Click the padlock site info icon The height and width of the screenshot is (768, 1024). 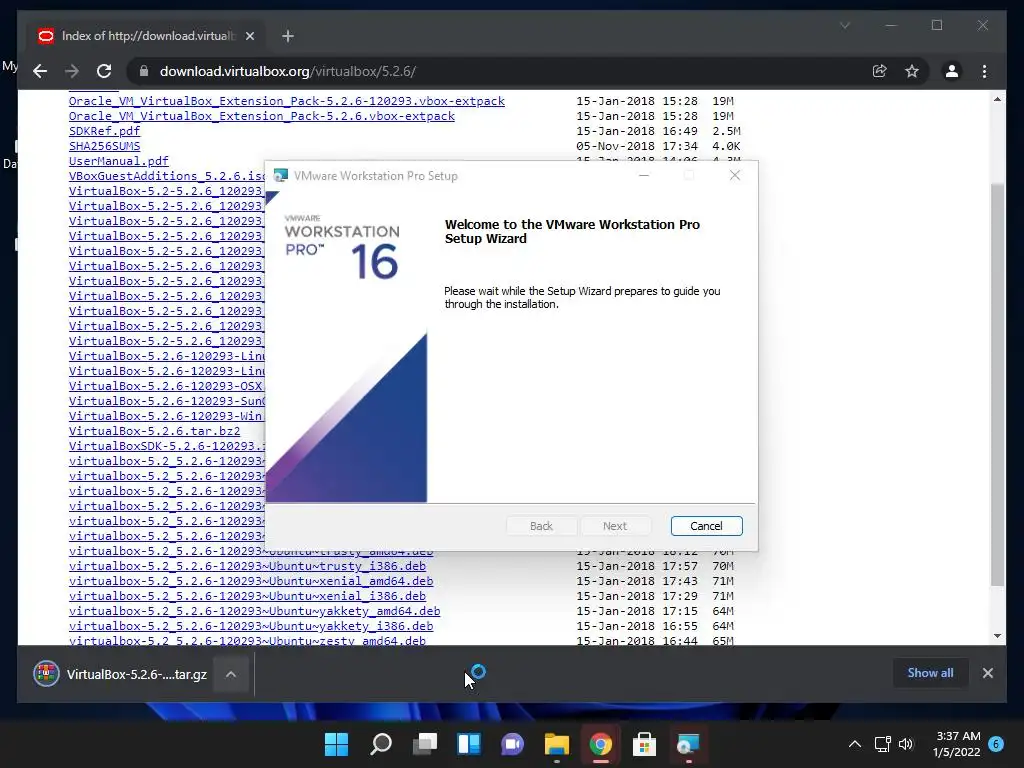pyautogui.click(x=144, y=71)
